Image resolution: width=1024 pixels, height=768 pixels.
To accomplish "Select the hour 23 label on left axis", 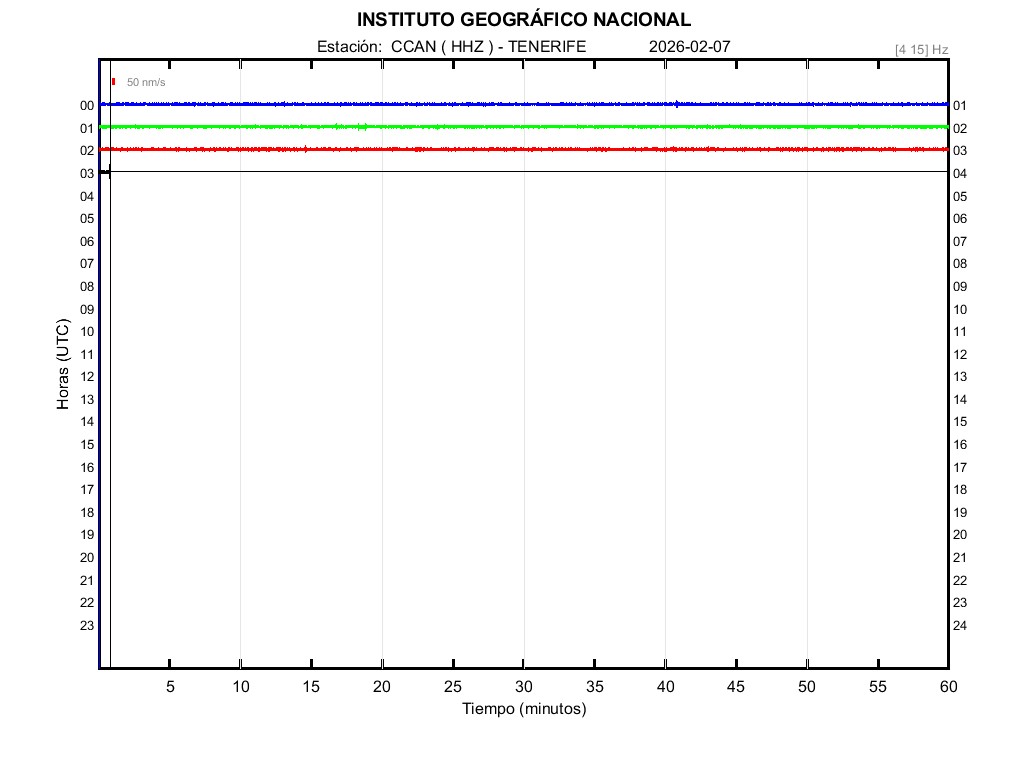I will click(x=87, y=626).
